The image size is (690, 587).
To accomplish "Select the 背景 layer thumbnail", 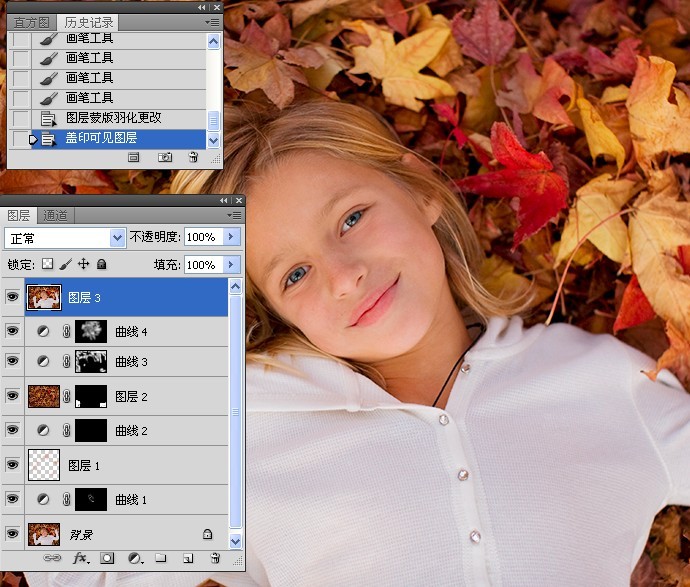I will (x=44, y=534).
